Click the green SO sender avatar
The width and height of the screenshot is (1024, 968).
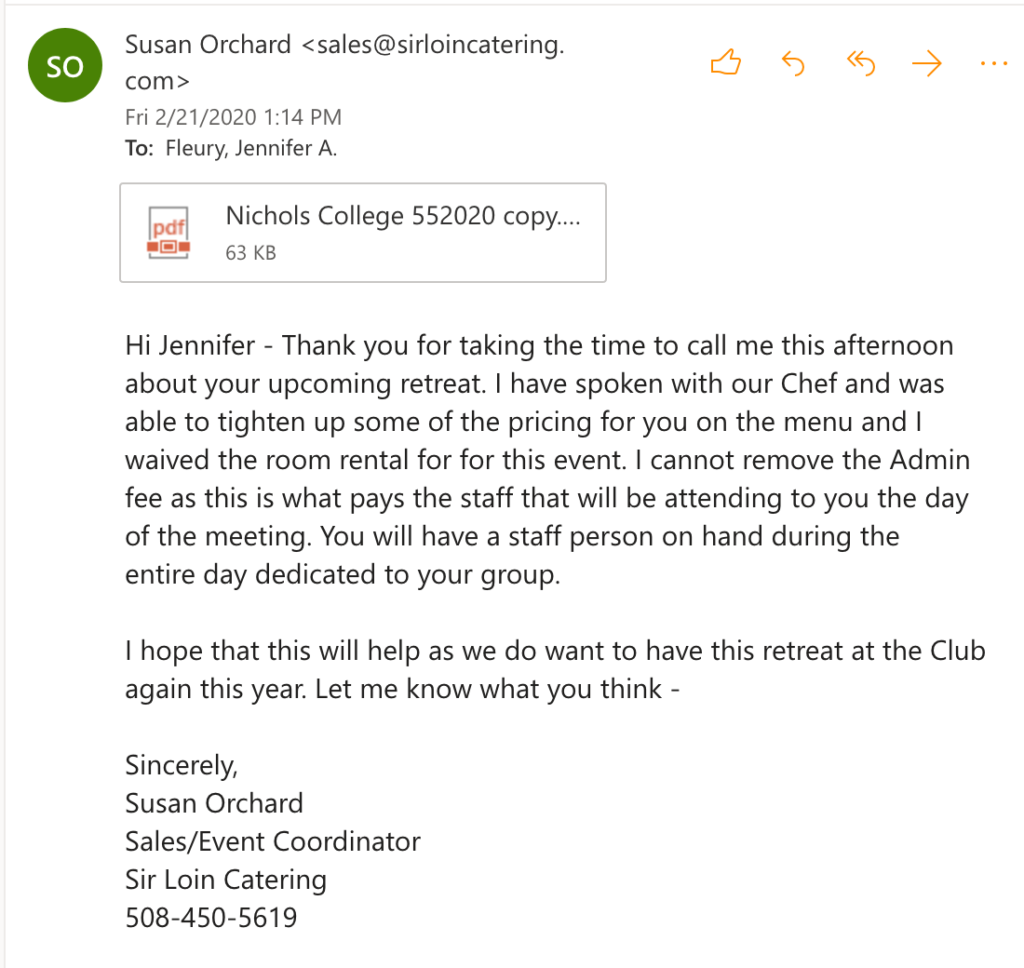66,66
